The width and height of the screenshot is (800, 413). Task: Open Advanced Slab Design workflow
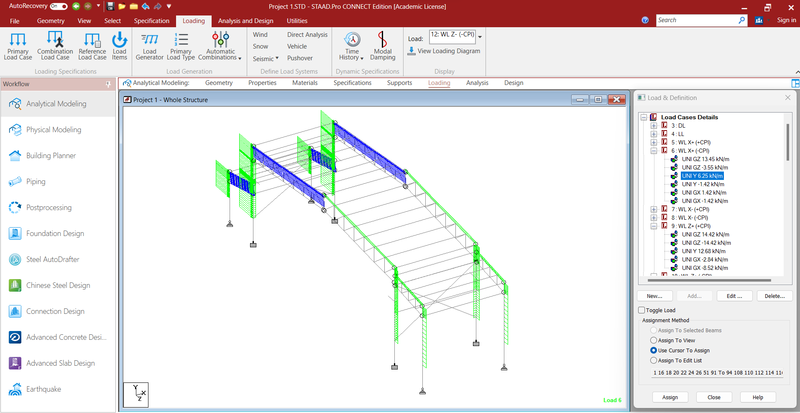coord(58,363)
